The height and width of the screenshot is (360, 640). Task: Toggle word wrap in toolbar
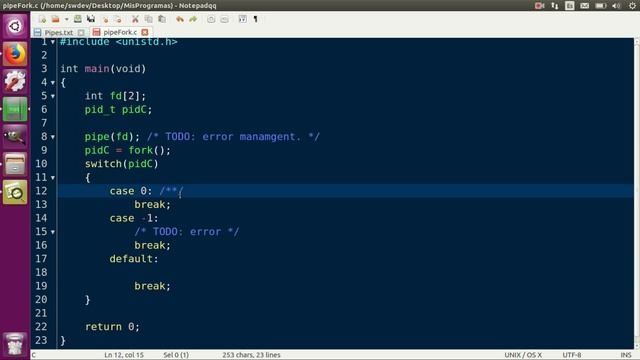[x=242, y=19]
